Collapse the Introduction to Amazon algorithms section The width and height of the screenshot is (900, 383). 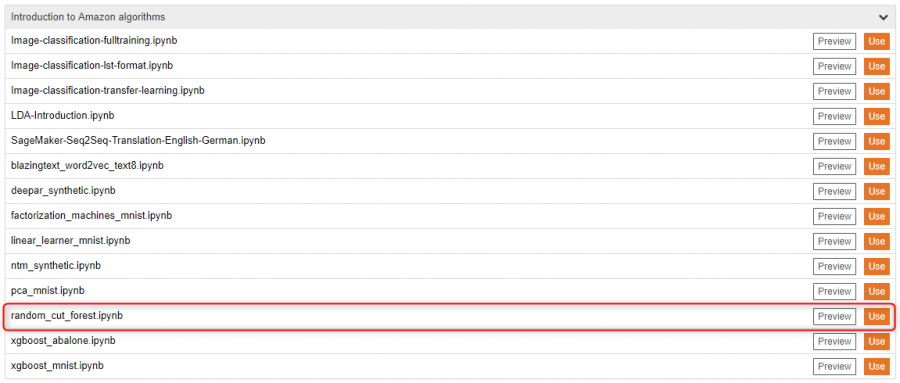883,17
